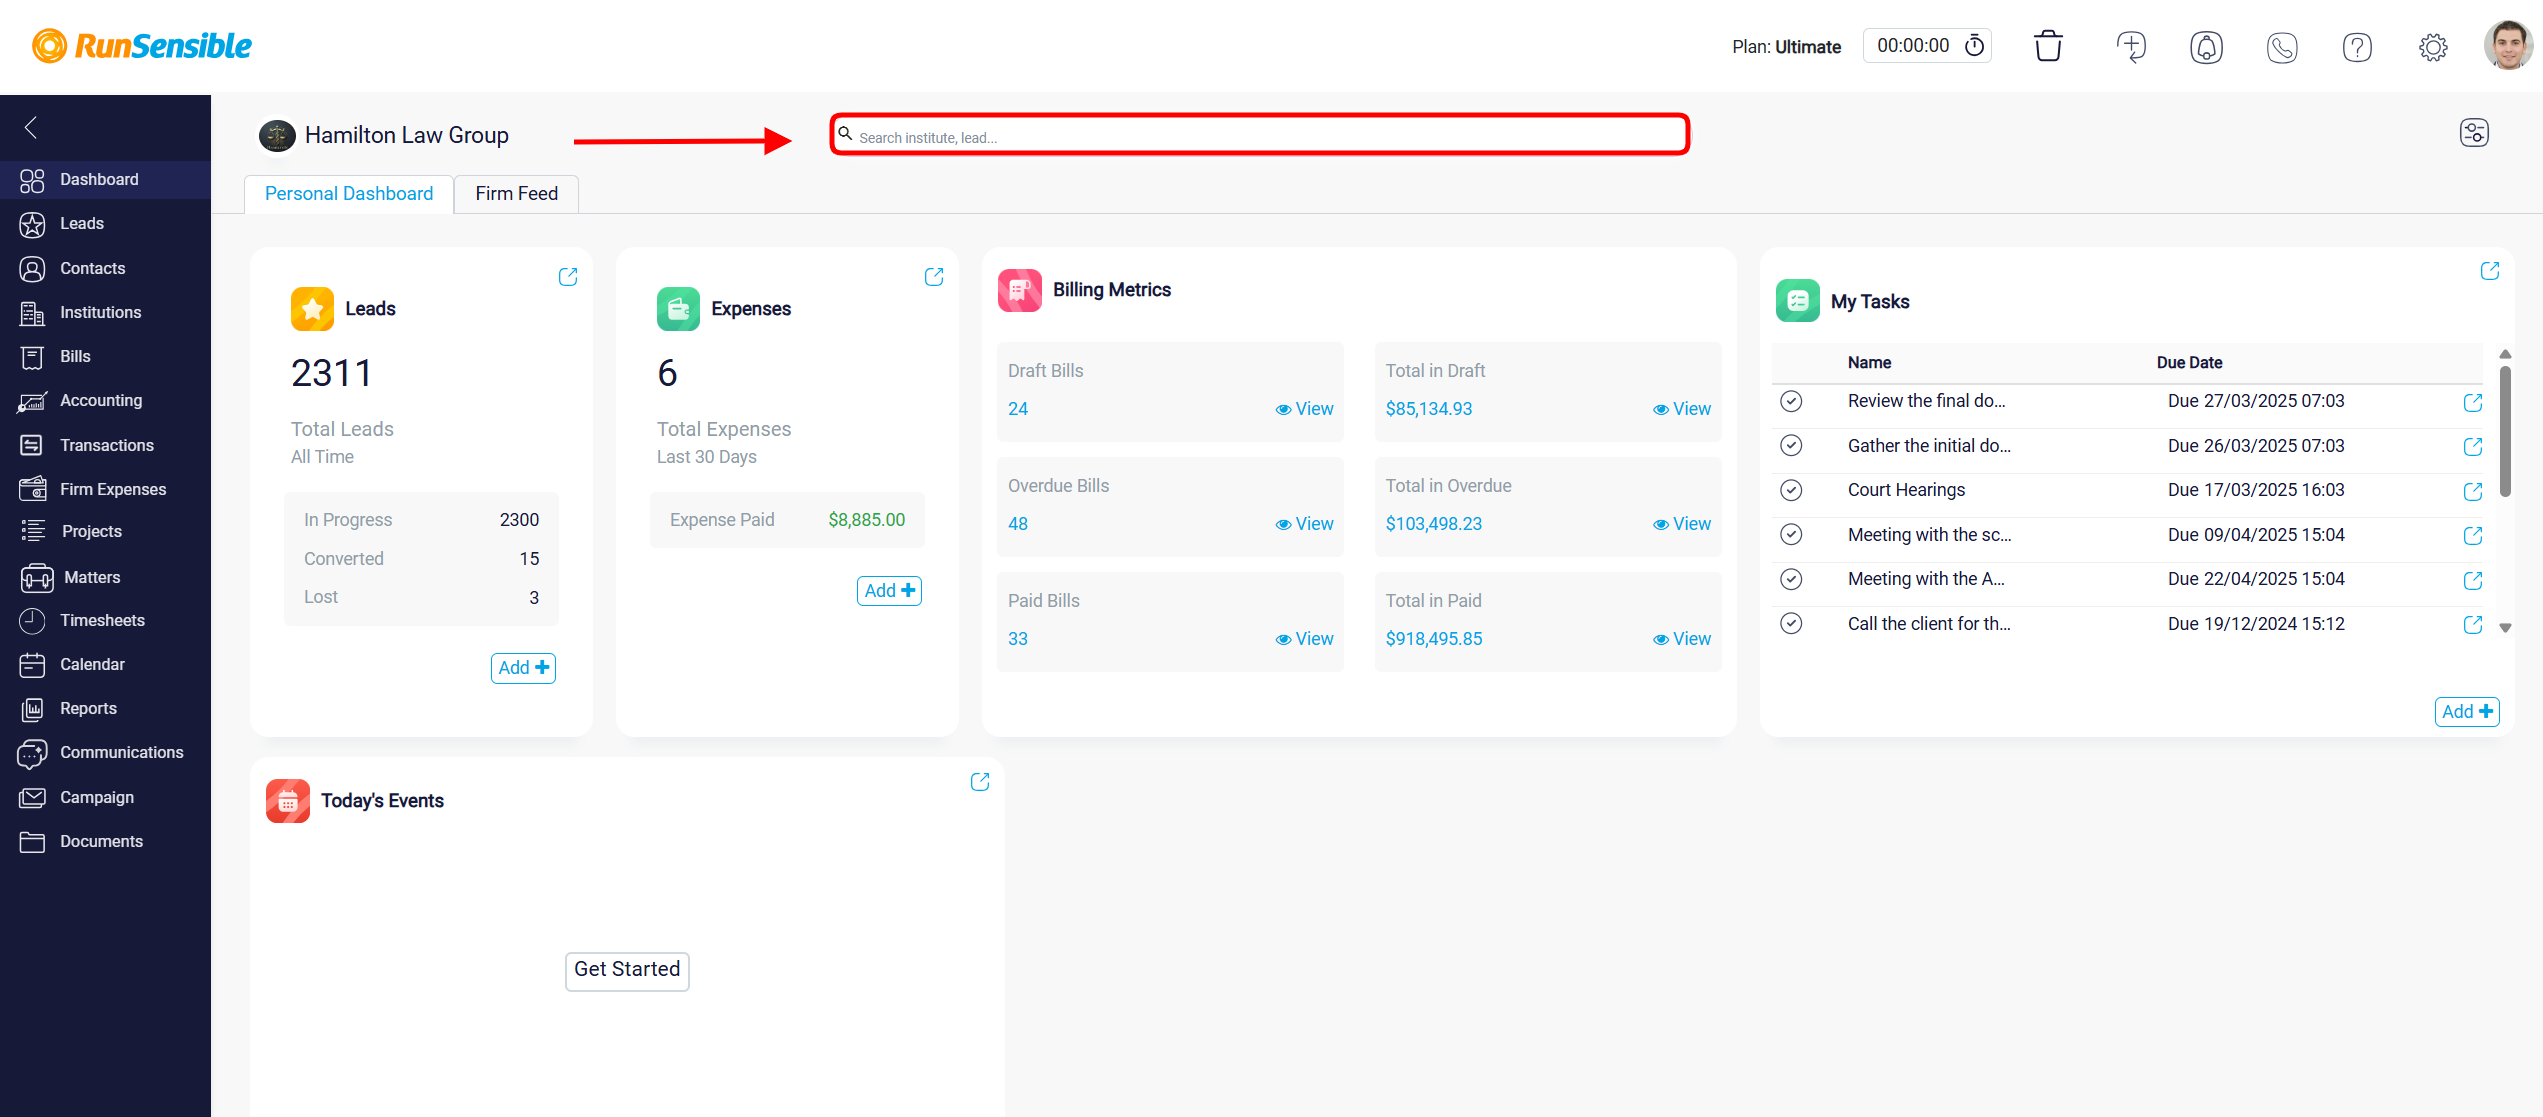Viewport: 2543px width, 1117px height.
Task: Open Gather the initial do… task link icon
Action: click(2473, 447)
